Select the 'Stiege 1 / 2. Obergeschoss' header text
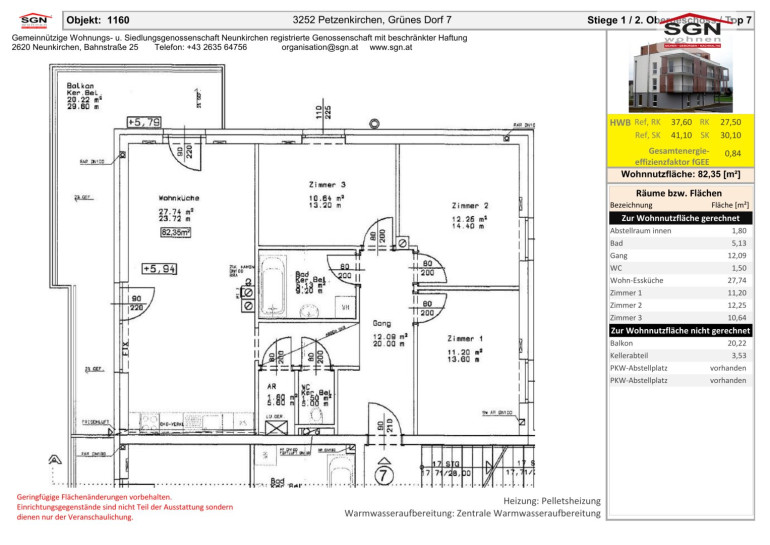 coord(651,20)
